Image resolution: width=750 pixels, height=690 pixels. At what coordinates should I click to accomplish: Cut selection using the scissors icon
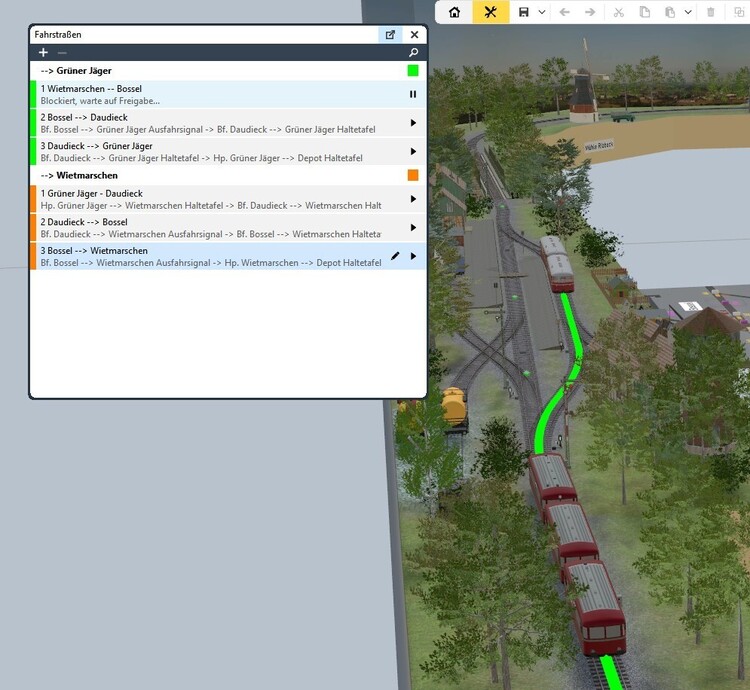pyautogui.click(x=619, y=12)
